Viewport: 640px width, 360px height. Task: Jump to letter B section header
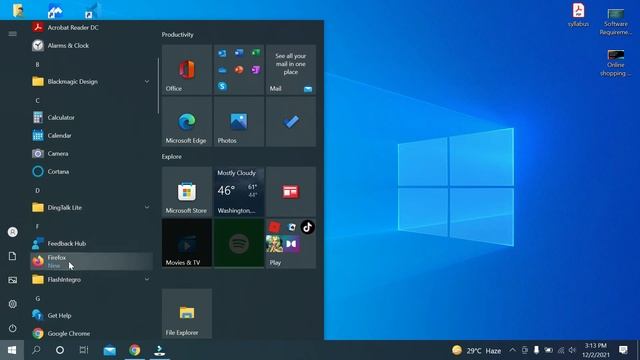pos(37,64)
